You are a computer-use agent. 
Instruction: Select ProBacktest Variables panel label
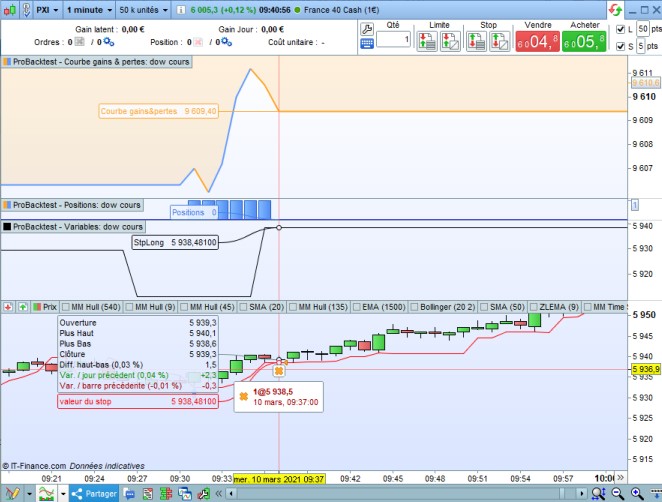pos(73,226)
